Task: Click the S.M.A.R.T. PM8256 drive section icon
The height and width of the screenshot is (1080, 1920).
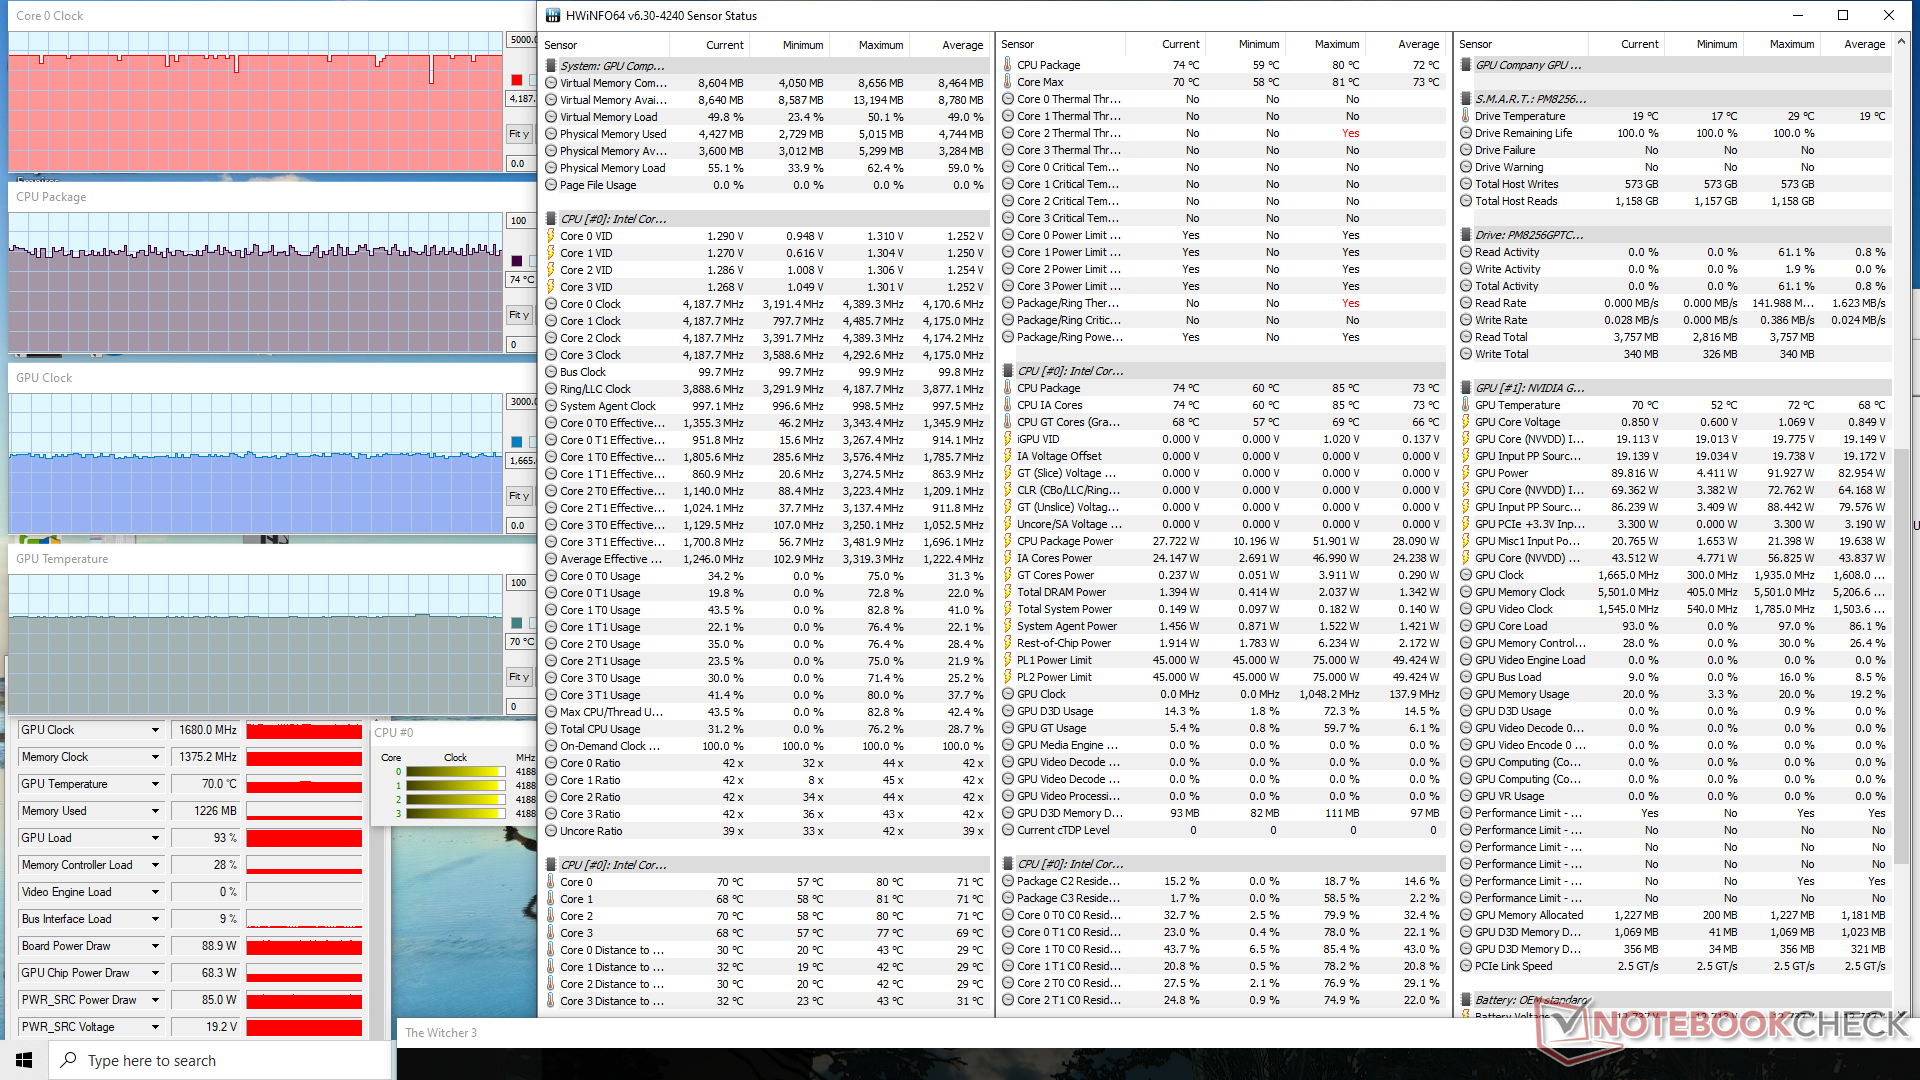Action: (1466, 99)
